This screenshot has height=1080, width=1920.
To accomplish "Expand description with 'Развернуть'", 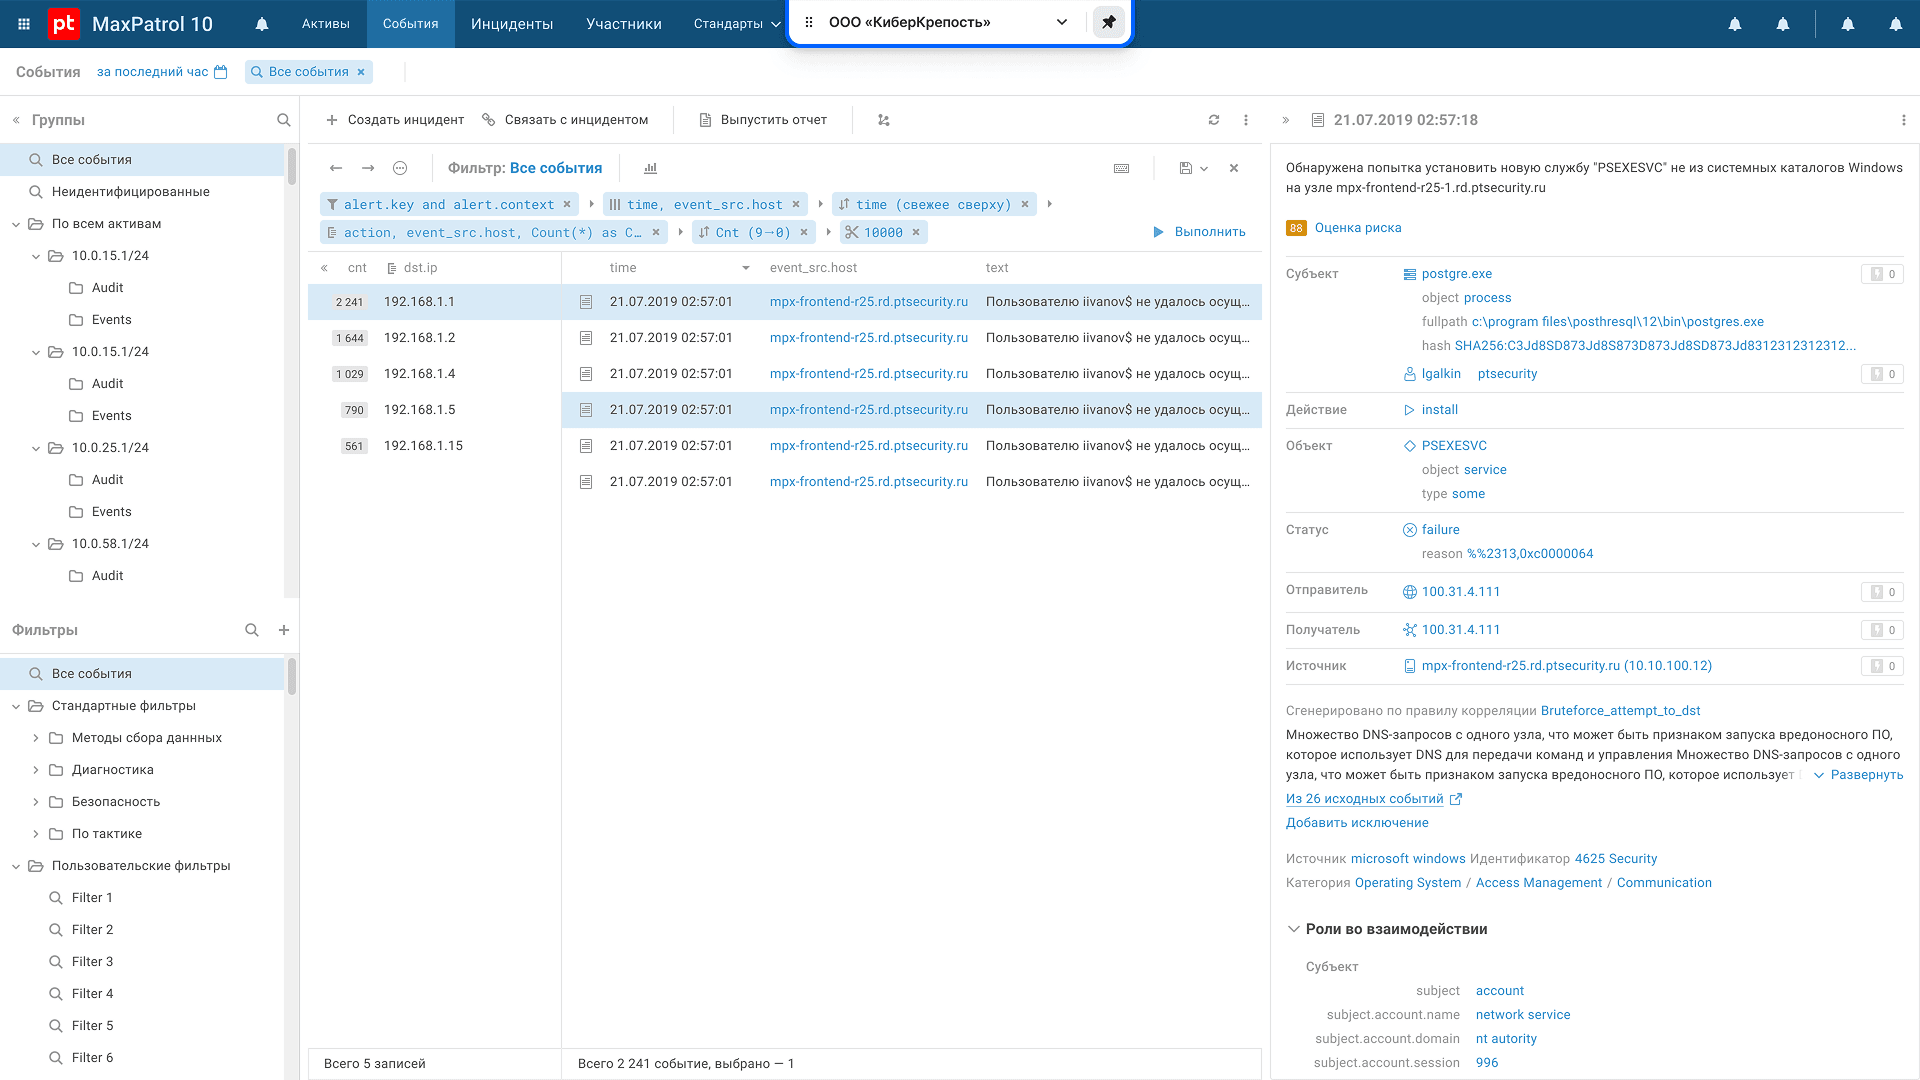I will pos(1858,775).
